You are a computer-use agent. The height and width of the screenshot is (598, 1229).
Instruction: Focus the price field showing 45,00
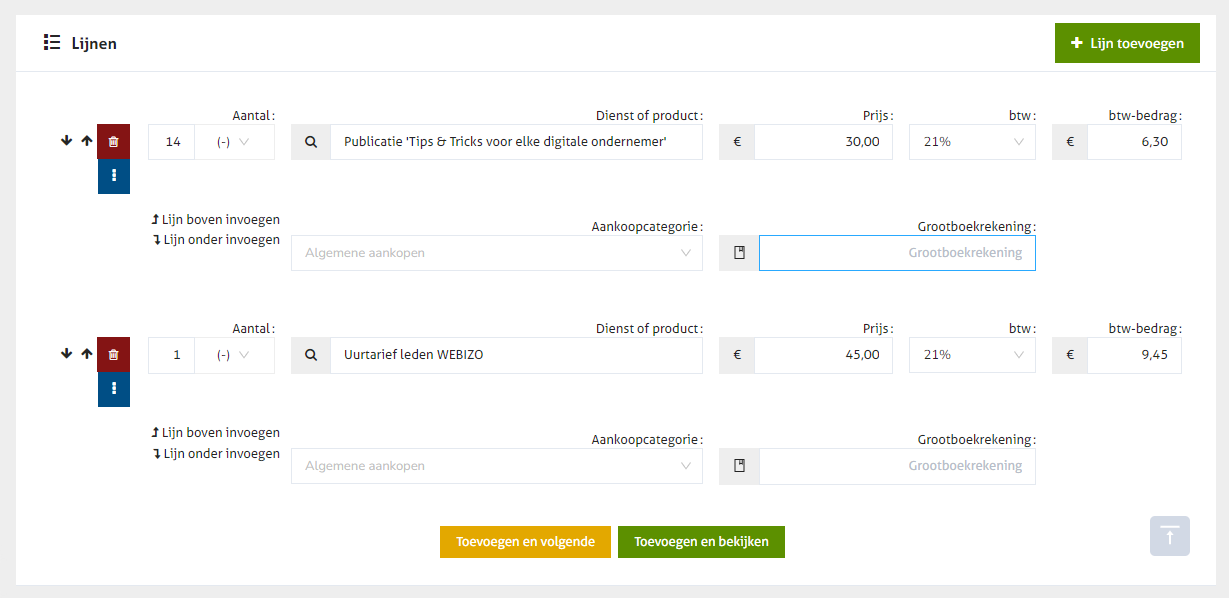click(822, 355)
